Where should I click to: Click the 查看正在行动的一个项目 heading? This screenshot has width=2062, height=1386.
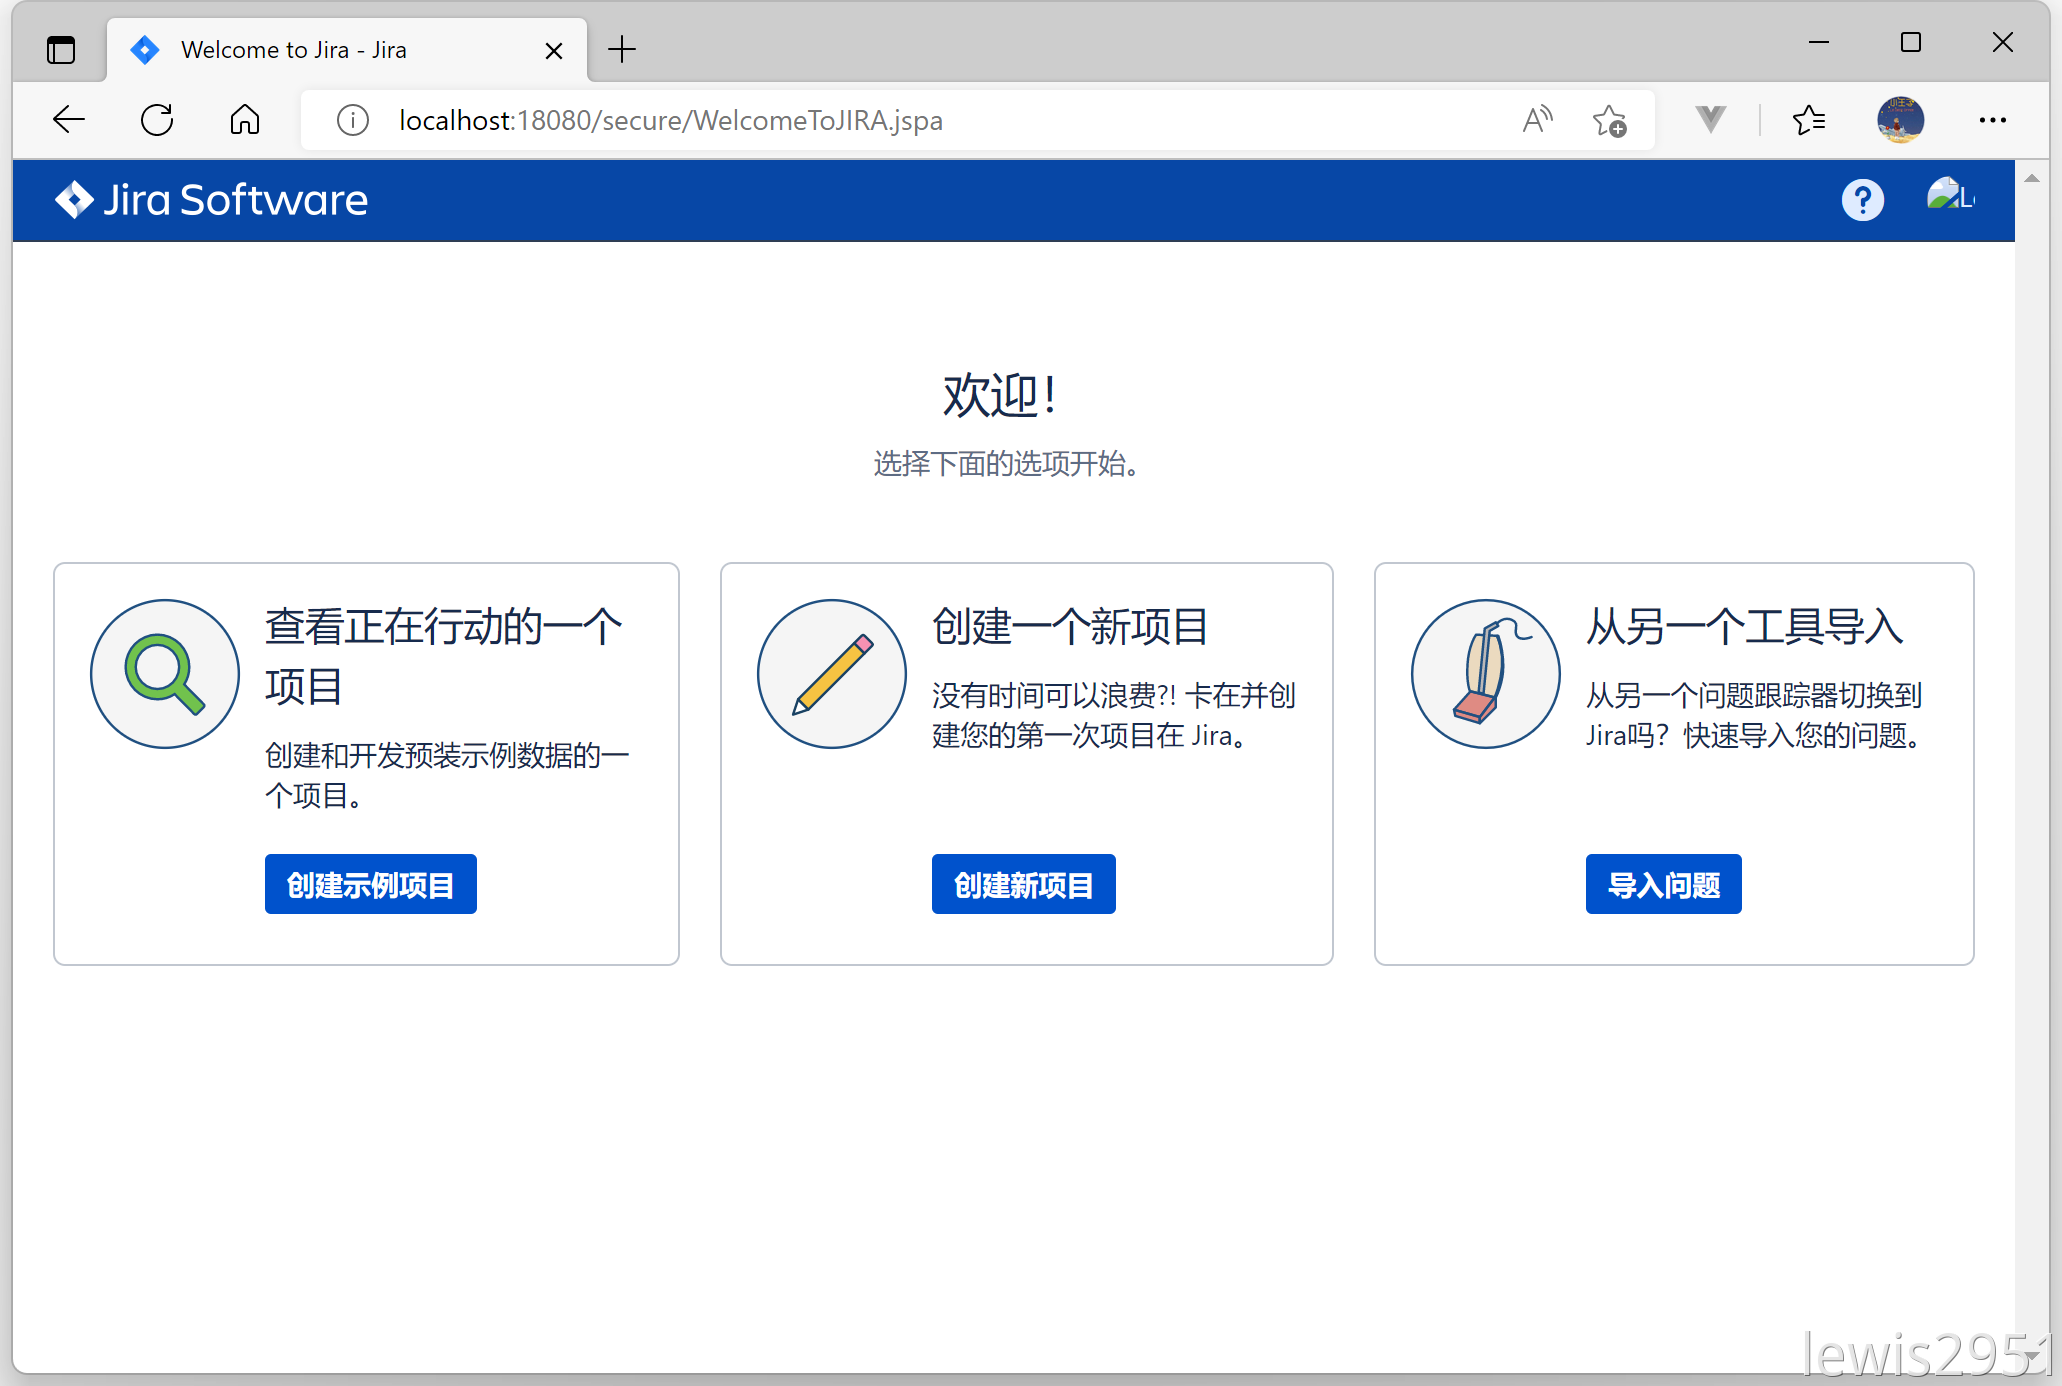tap(444, 656)
